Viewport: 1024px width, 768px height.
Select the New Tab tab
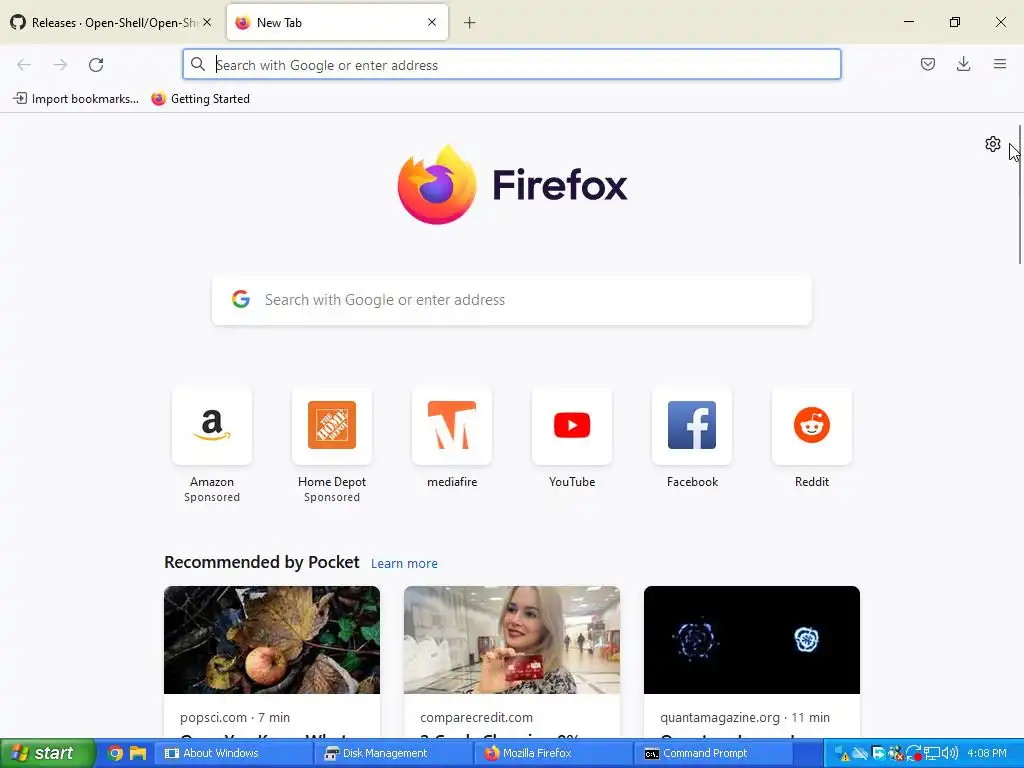click(337, 23)
